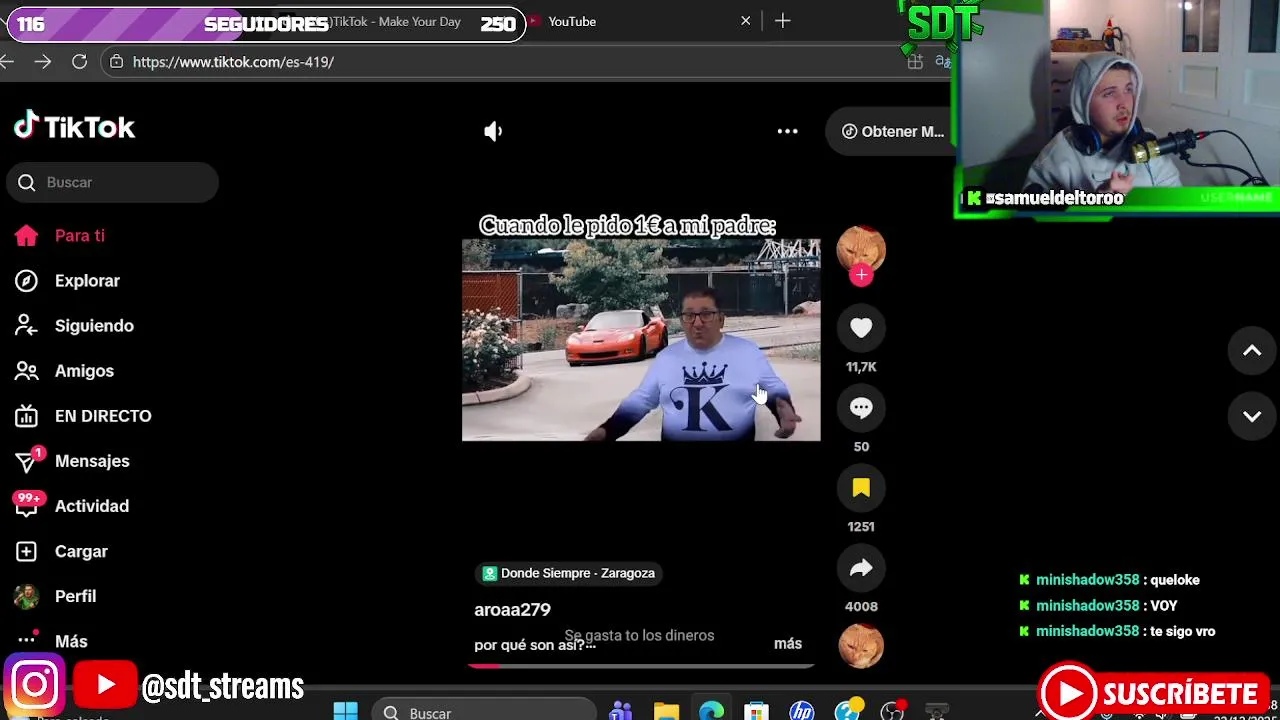Click the Actividad icon with 99+ badge

coord(26,504)
